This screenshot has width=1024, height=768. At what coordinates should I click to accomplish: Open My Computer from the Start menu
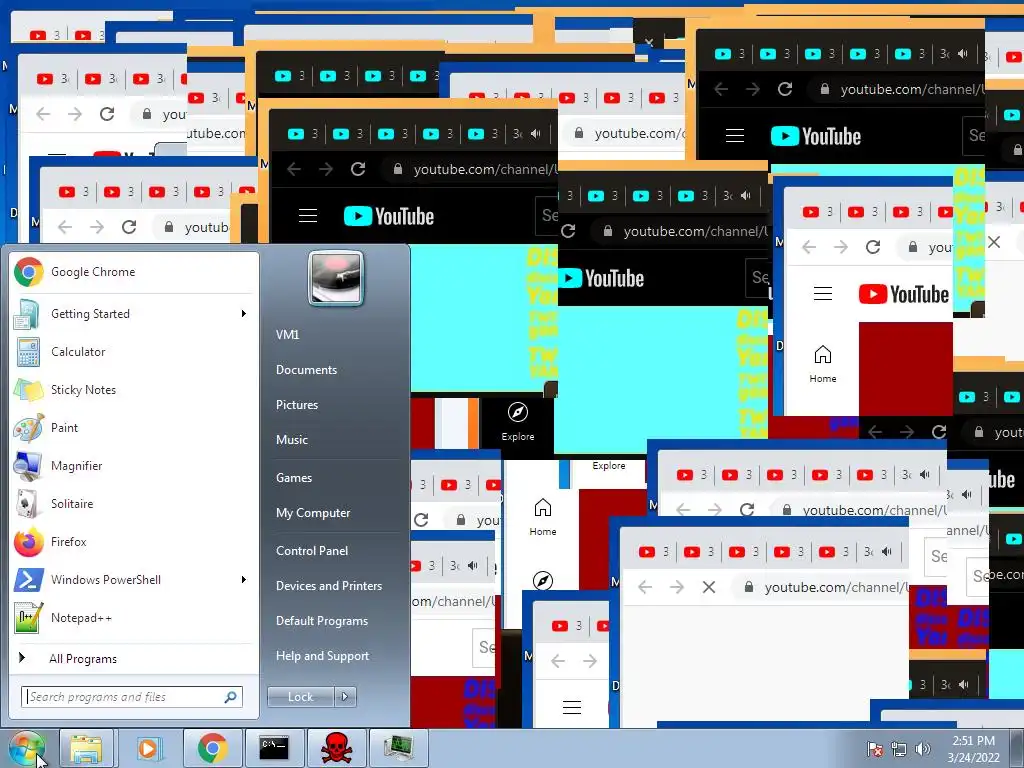[313, 513]
